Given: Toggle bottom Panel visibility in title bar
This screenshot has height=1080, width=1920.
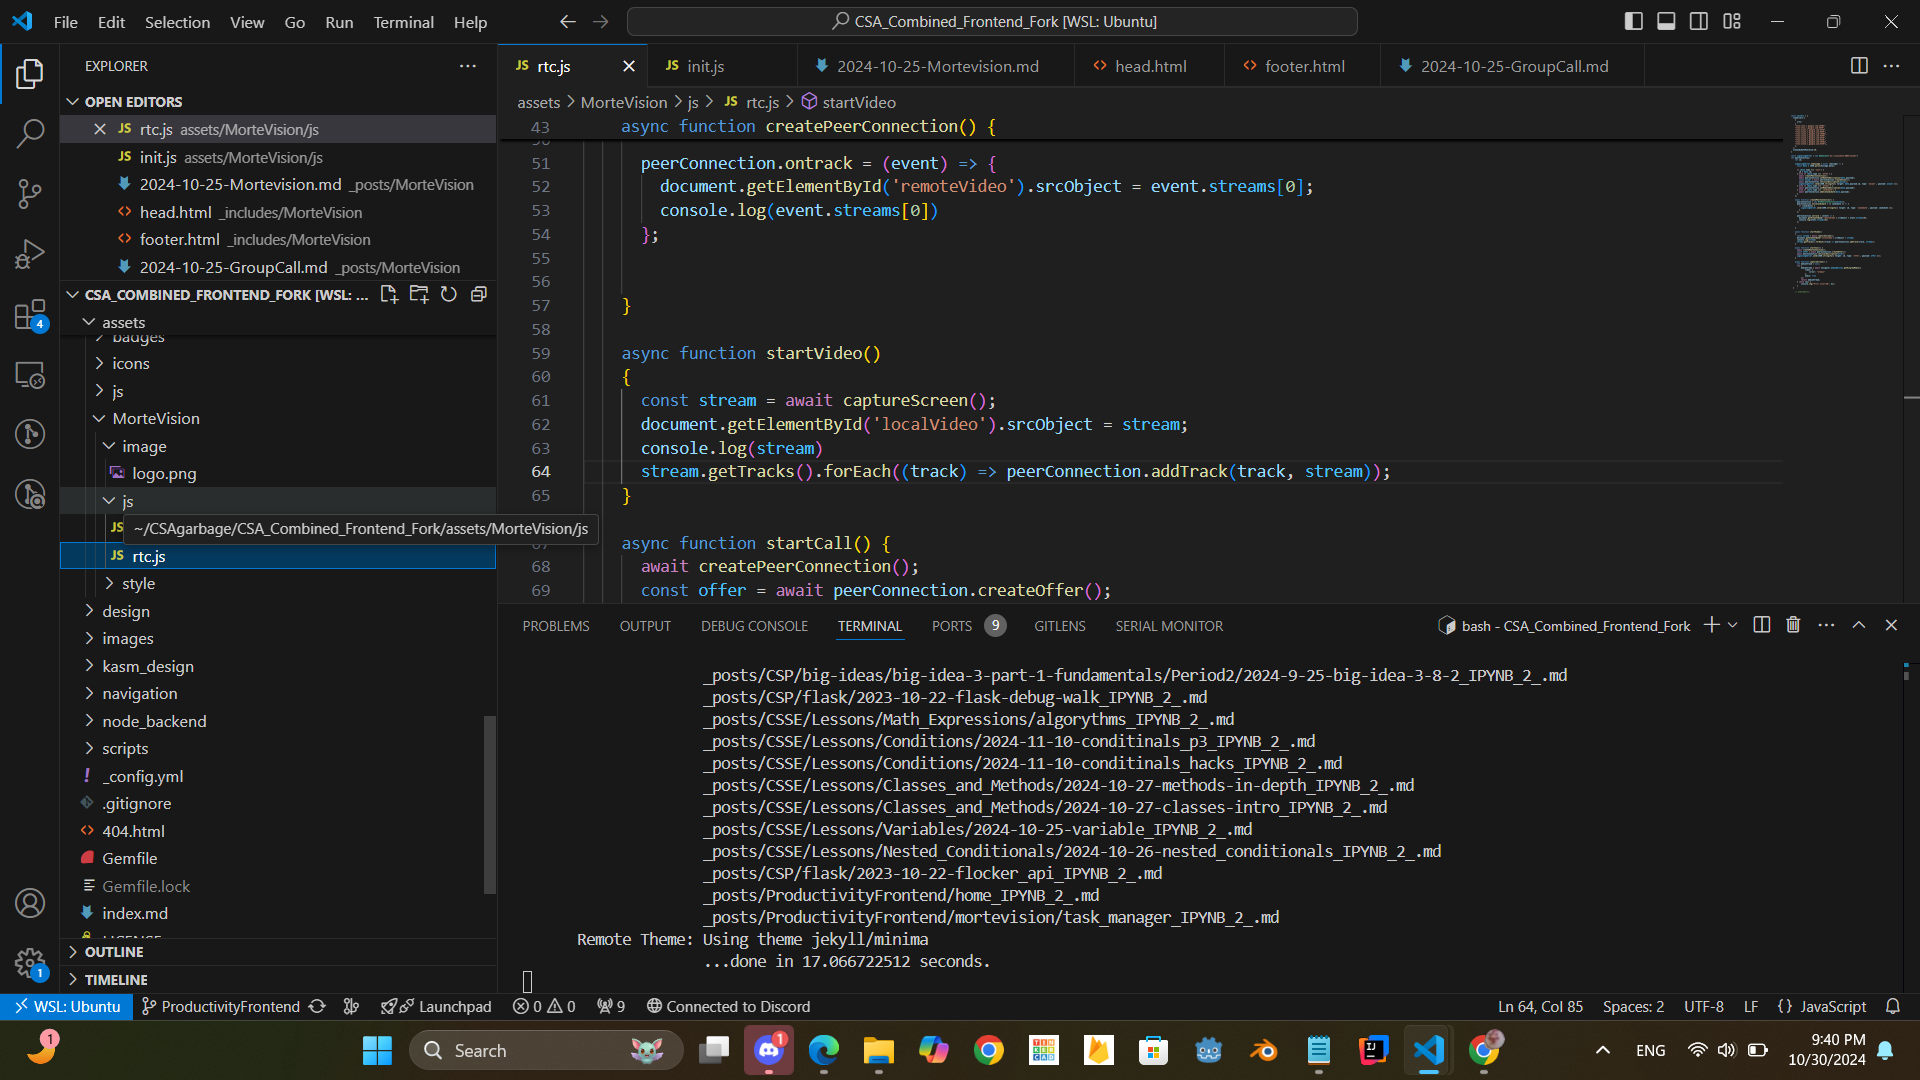Looking at the screenshot, I should (x=1666, y=21).
